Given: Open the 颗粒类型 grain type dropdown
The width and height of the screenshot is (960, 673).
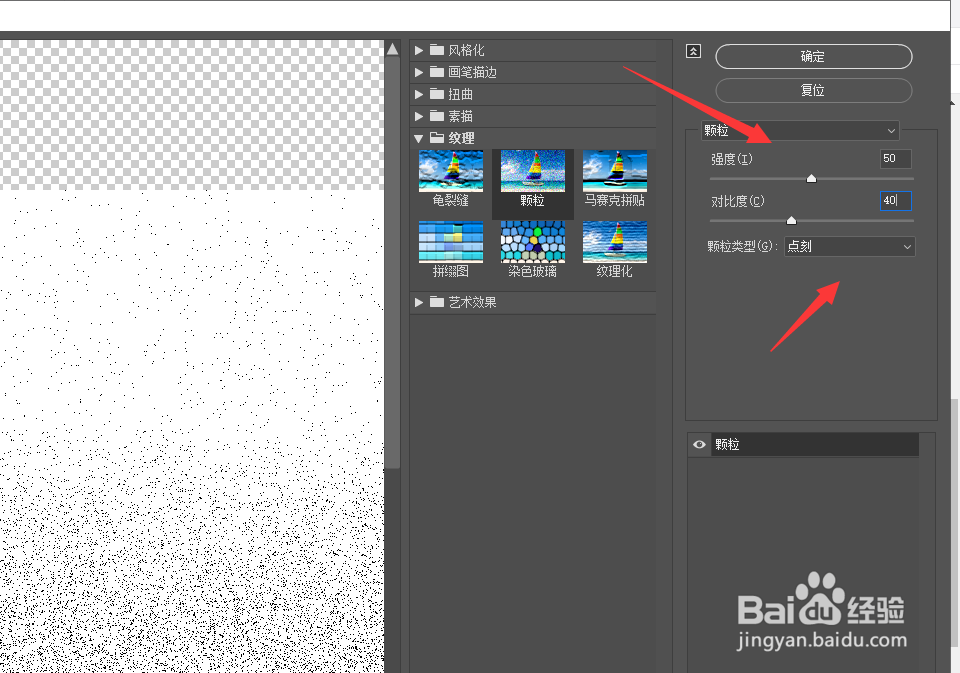Looking at the screenshot, I should (849, 247).
